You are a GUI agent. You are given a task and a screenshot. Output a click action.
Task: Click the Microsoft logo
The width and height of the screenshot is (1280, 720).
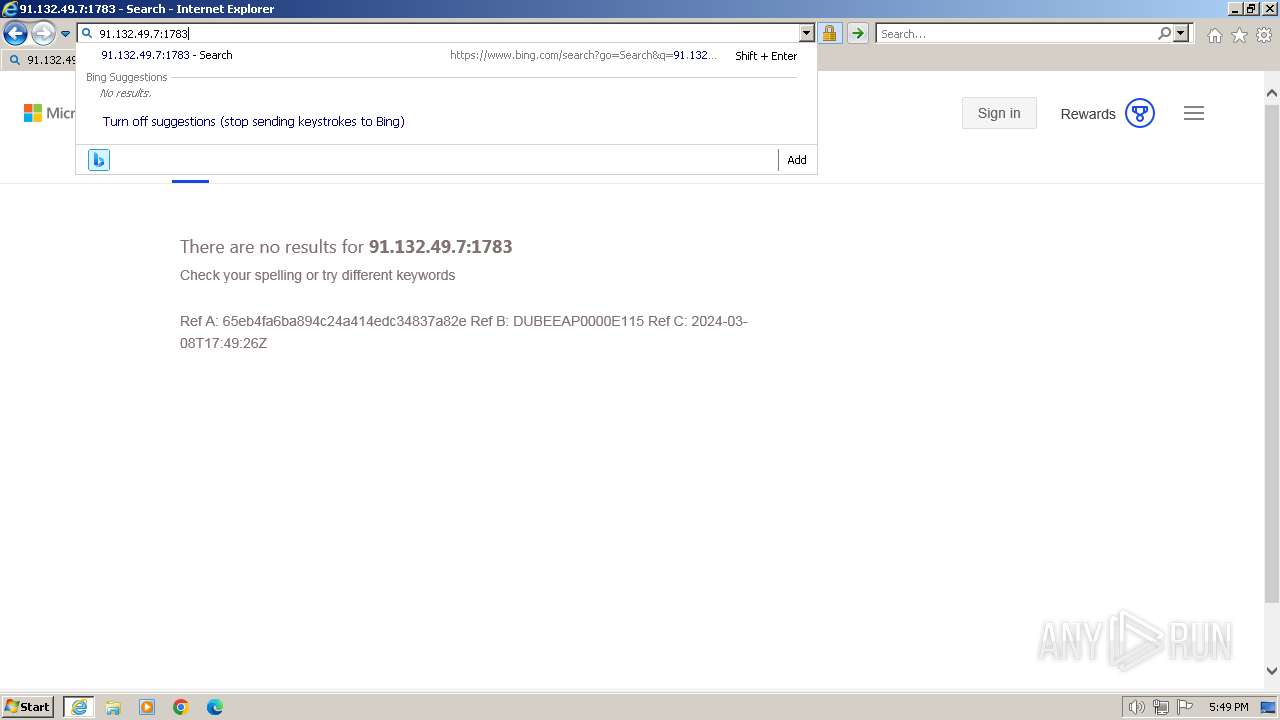[49, 113]
